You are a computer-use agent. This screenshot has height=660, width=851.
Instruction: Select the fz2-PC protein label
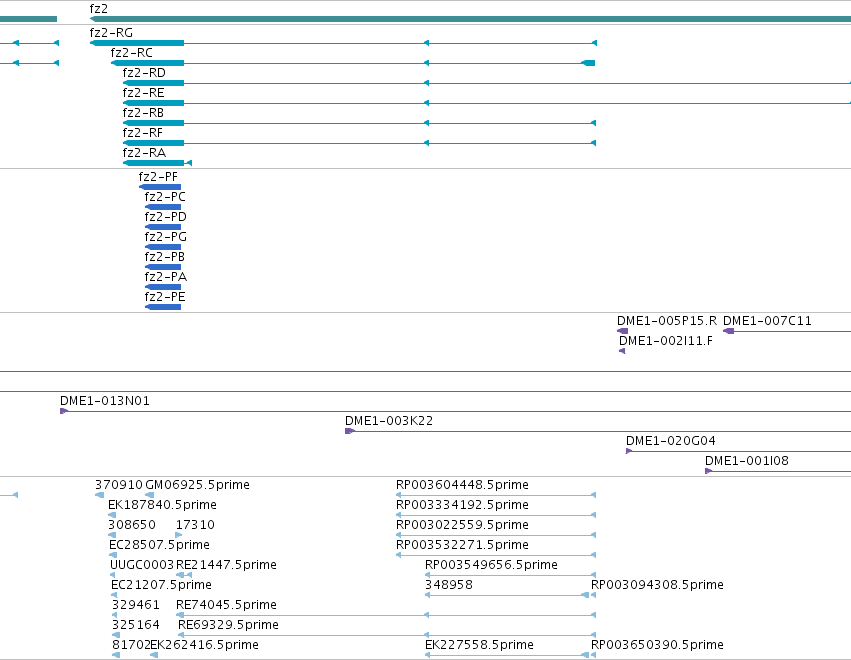tap(165, 197)
